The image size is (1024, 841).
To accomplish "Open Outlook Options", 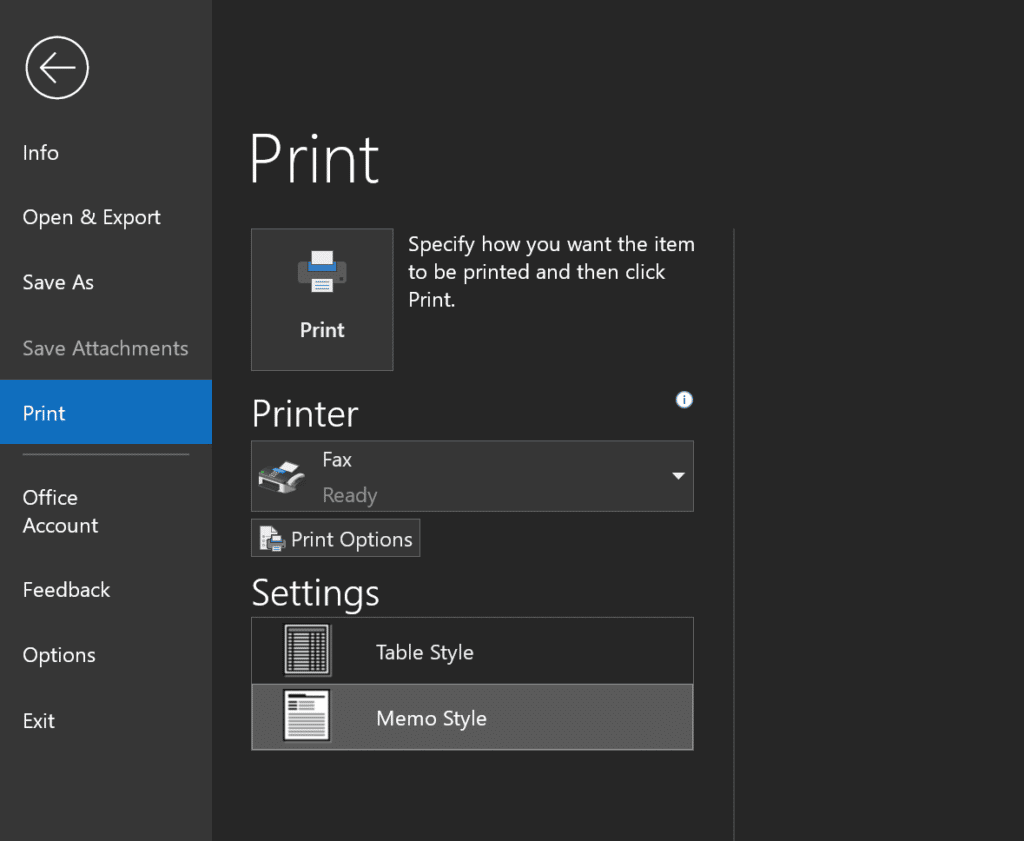I will [x=59, y=655].
